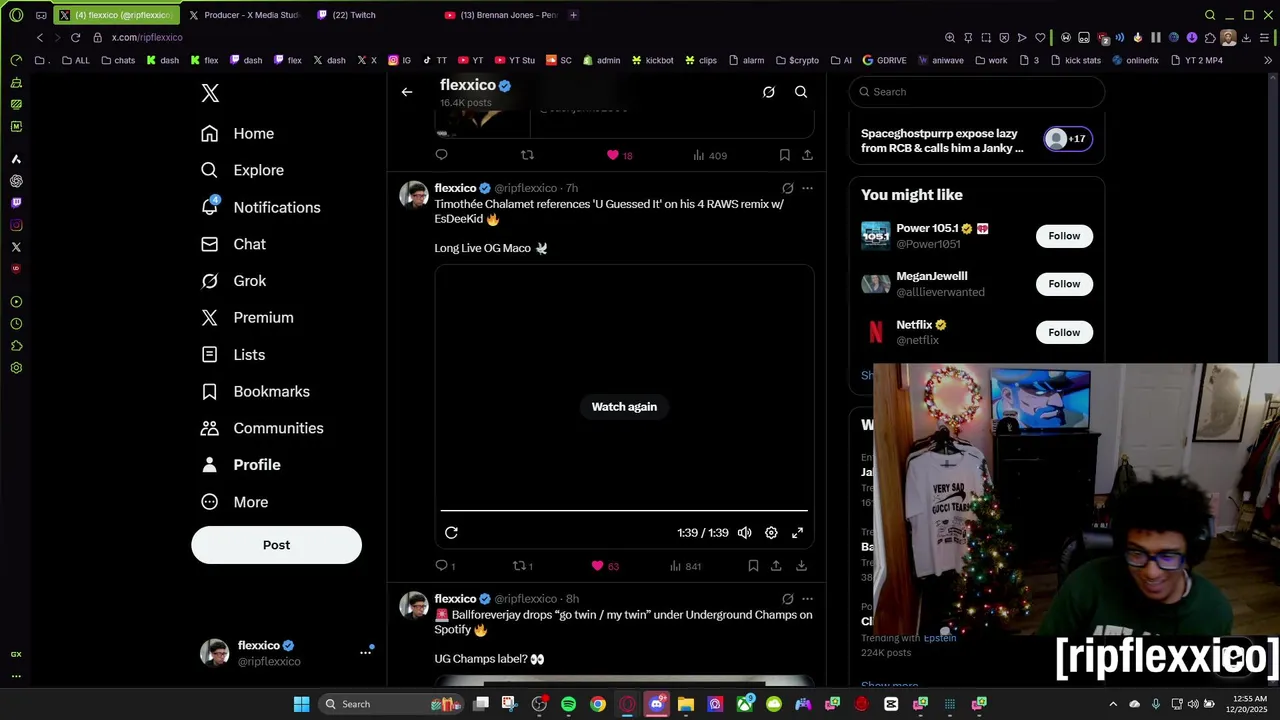Go to Profile in the sidebar
This screenshot has width=1280, height=720.
[240, 465]
